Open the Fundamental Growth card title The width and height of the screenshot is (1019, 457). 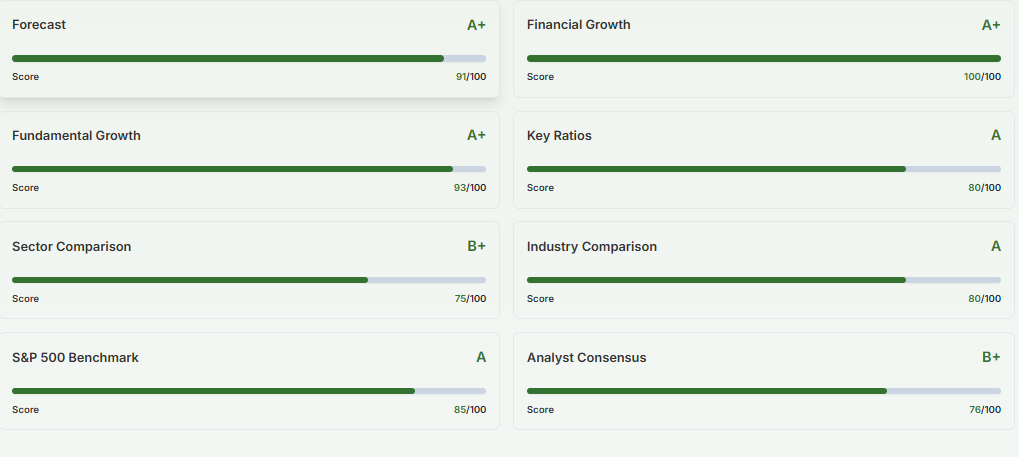coord(76,136)
